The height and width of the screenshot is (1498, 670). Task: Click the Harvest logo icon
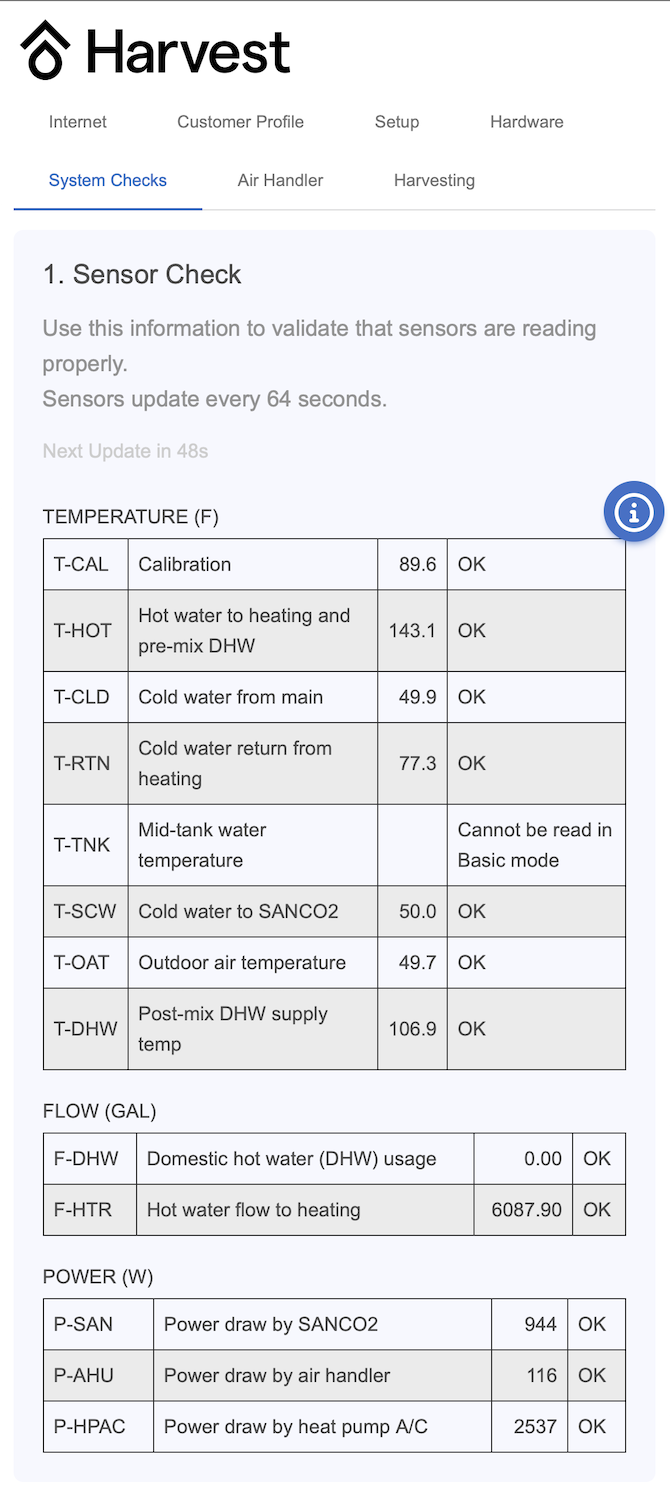(x=46, y=51)
